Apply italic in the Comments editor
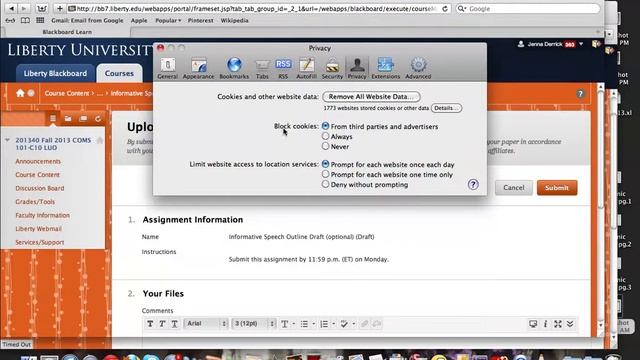The image size is (640, 360). (162, 324)
